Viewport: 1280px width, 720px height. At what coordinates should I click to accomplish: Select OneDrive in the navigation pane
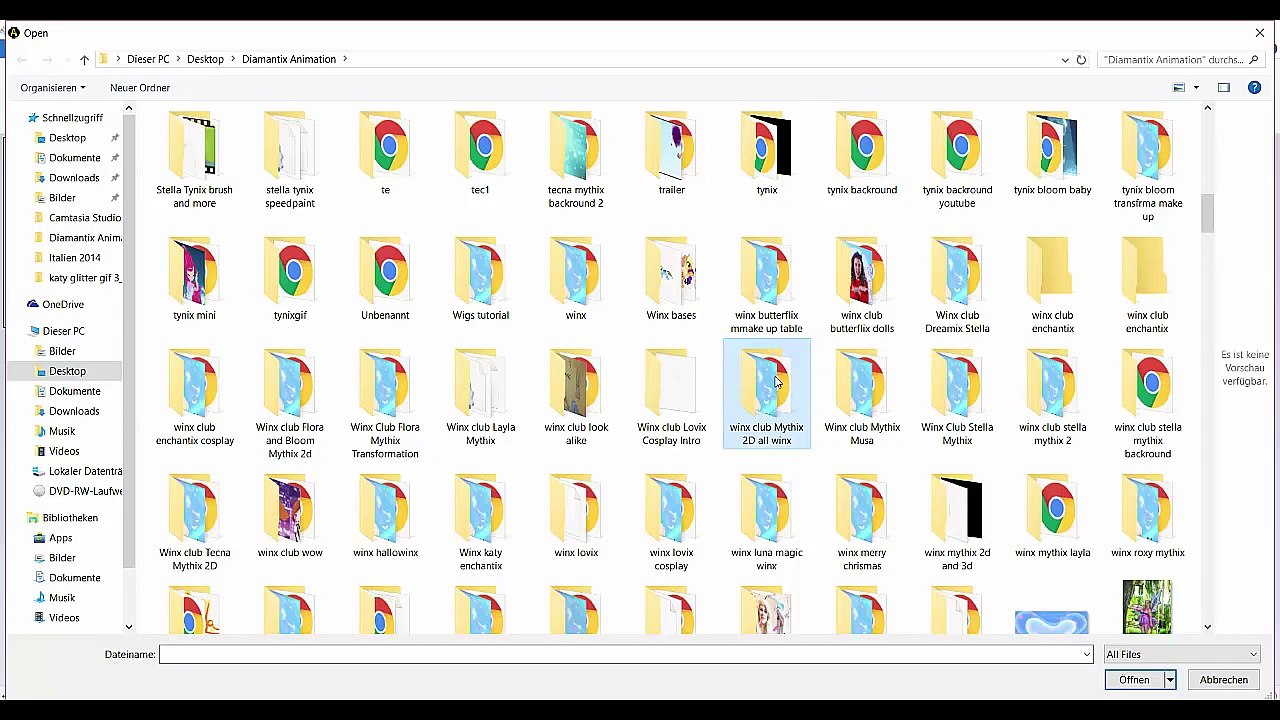pyautogui.click(x=63, y=304)
